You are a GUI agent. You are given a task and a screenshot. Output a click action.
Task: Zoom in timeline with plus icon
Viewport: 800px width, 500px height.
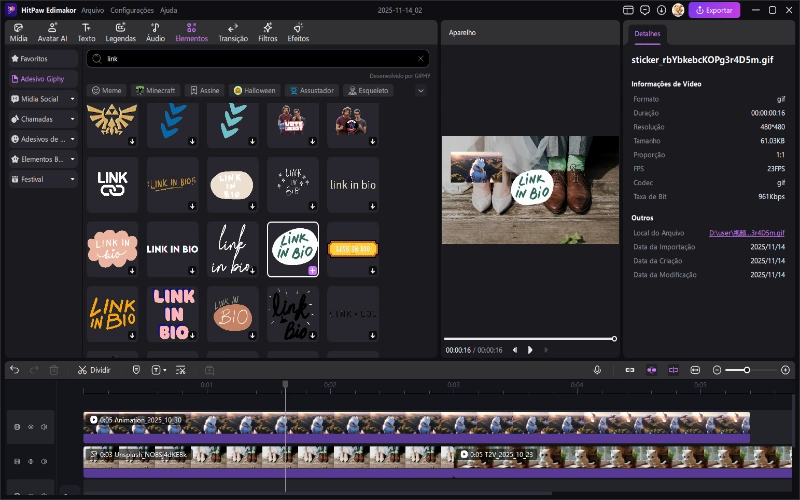pyautogui.click(x=785, y=370)
